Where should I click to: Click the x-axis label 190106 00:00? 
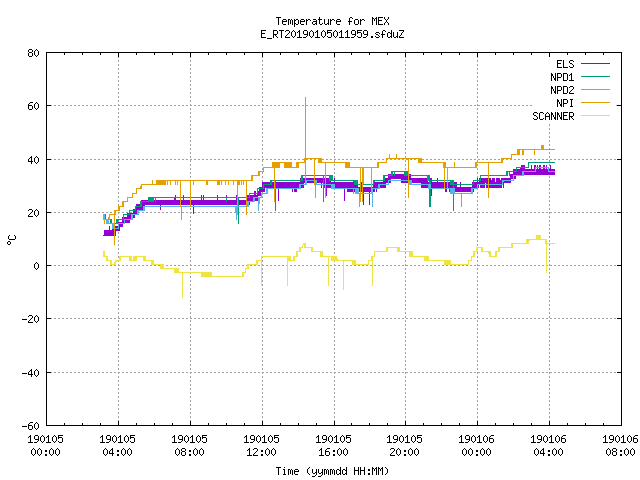(476, 446)
